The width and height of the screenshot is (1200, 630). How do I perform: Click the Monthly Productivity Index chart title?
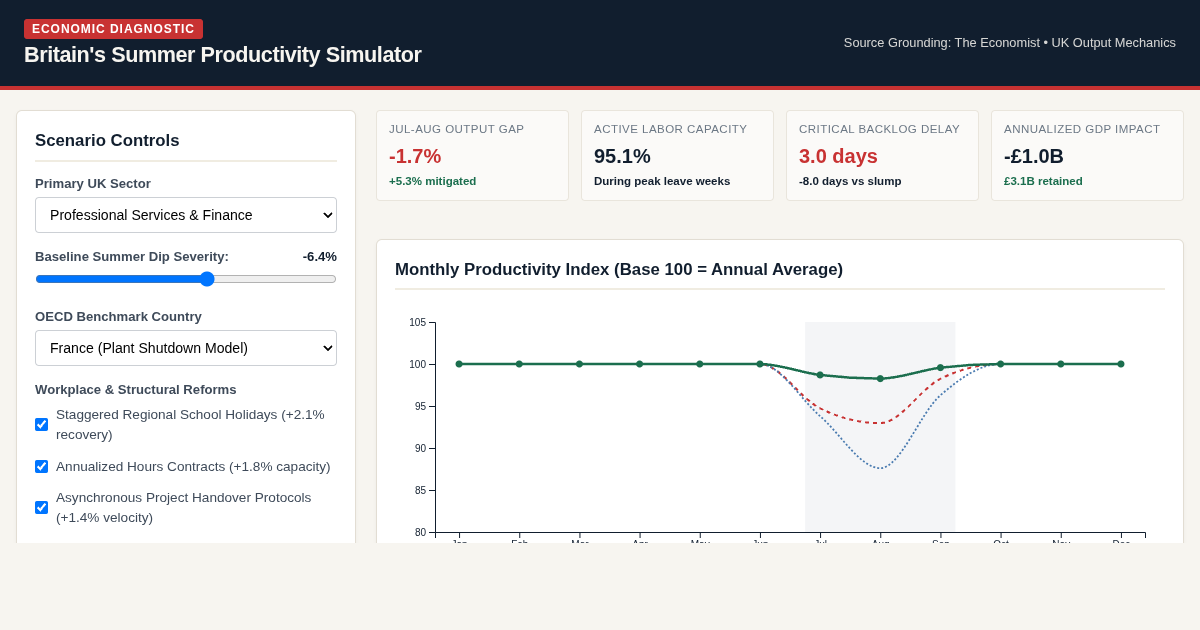pyautogui.click(x=619, y=270)
